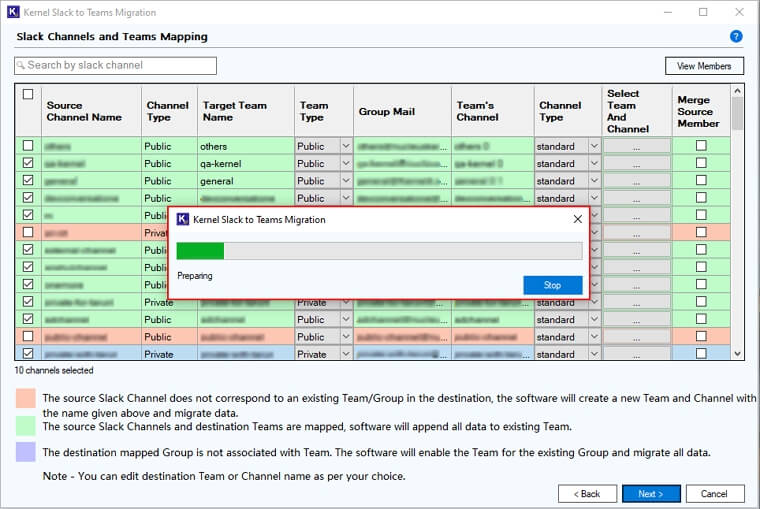
Task: Stop the migration preparation
Action: 553,285
